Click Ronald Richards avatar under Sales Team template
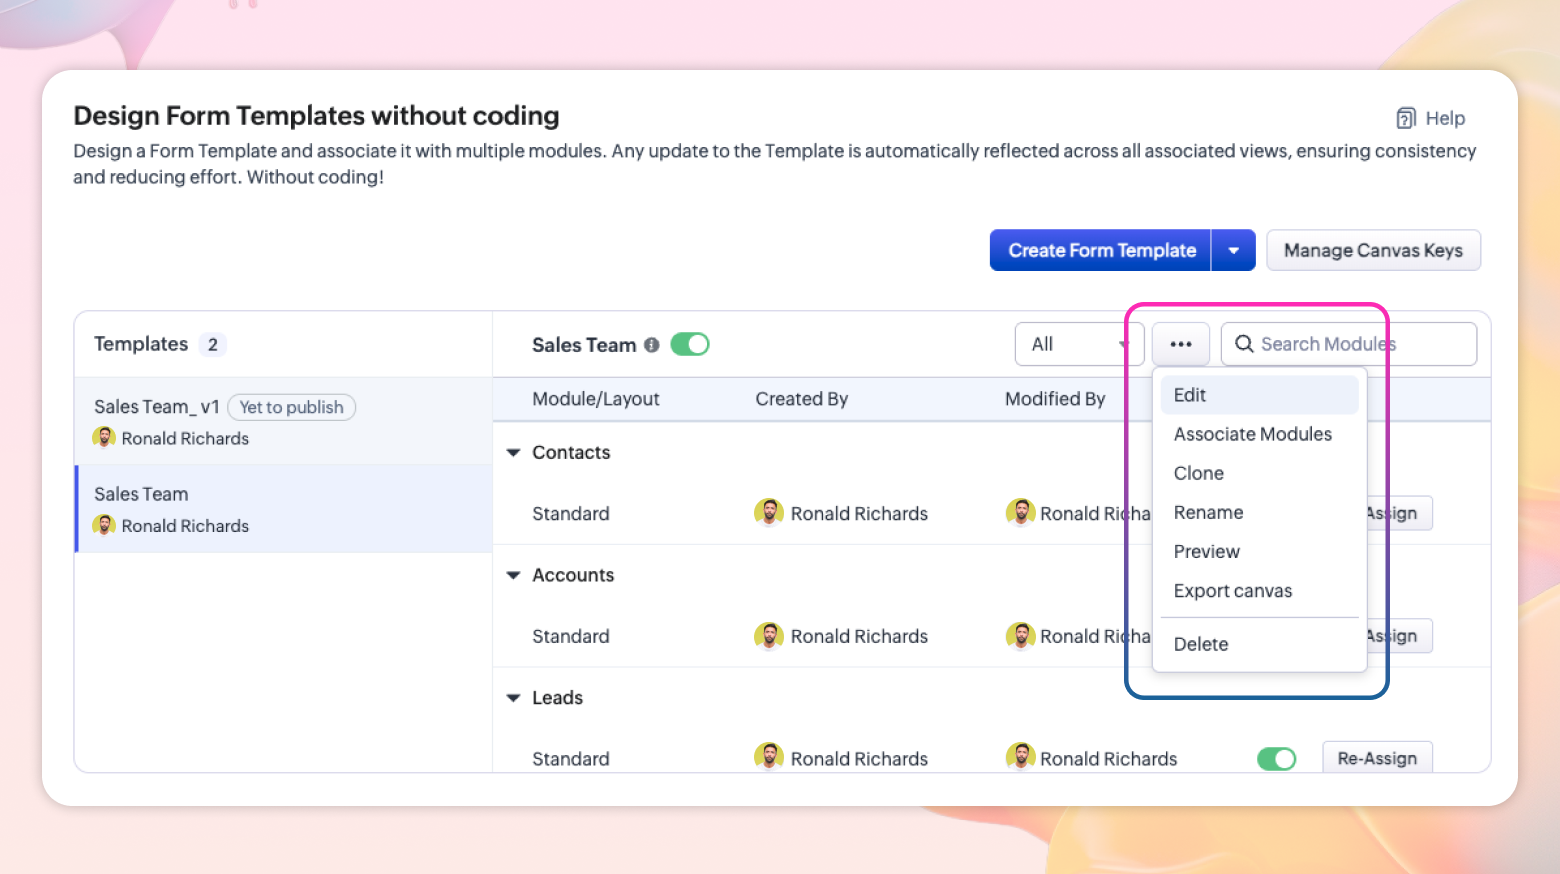 [x=104, y=526]
